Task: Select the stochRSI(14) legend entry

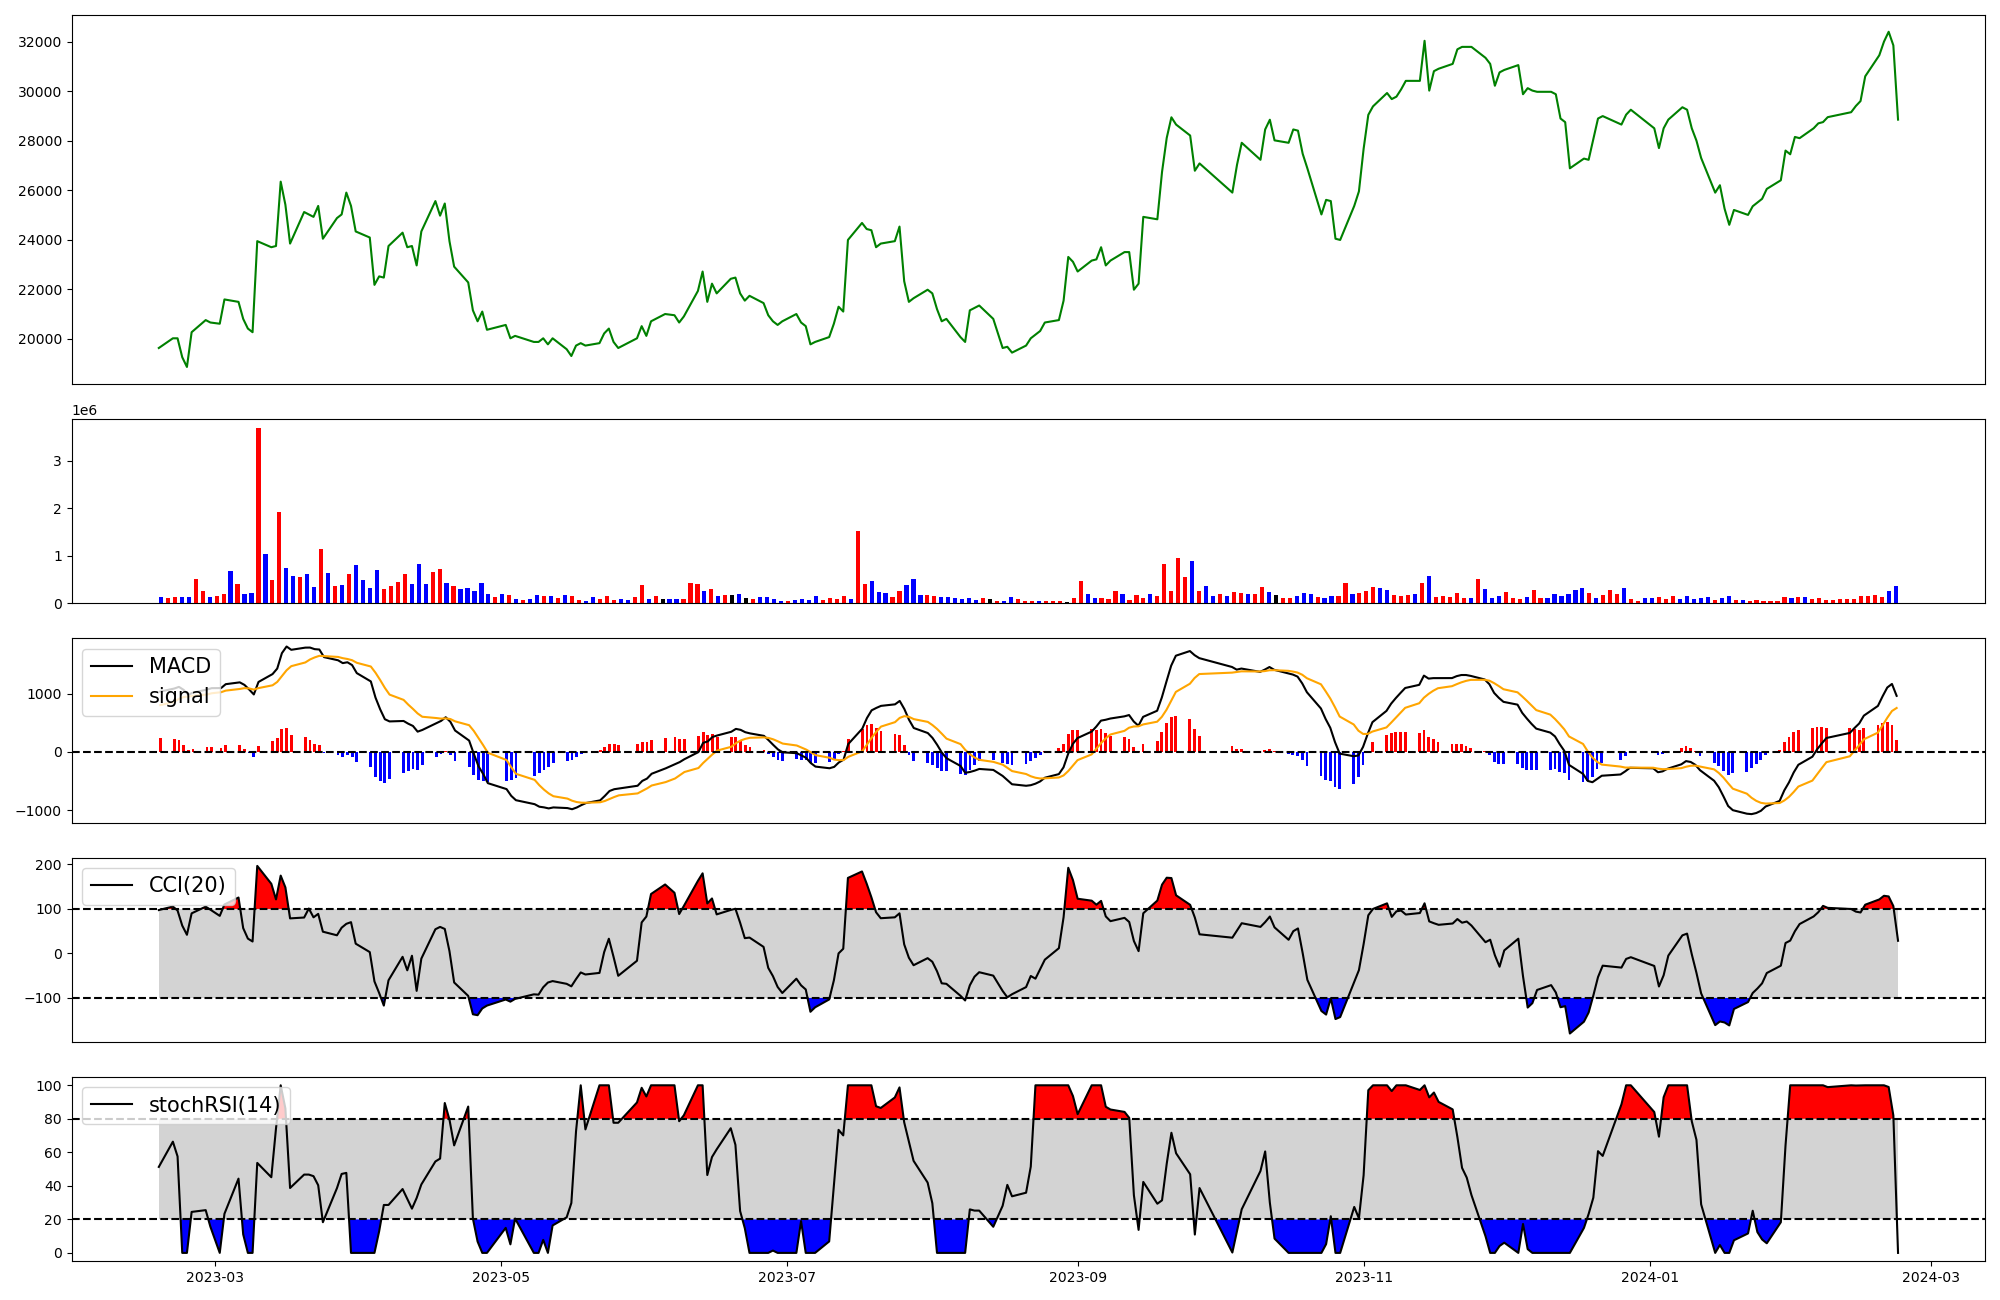Action: pyautogui.click(x=213, y=1105)
